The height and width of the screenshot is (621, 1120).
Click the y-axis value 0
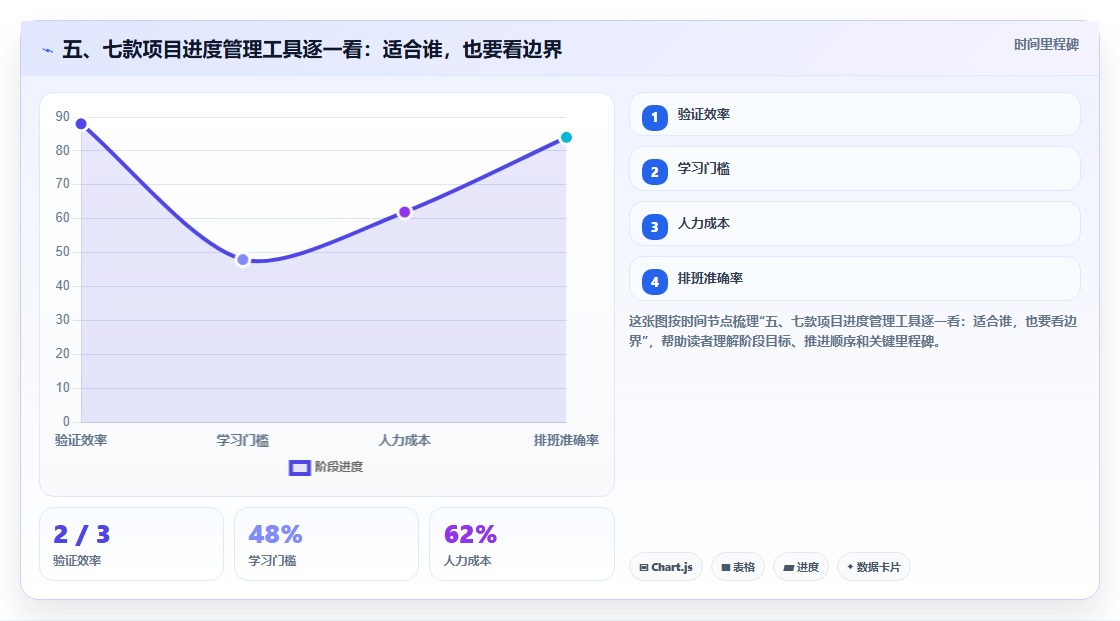66,422
